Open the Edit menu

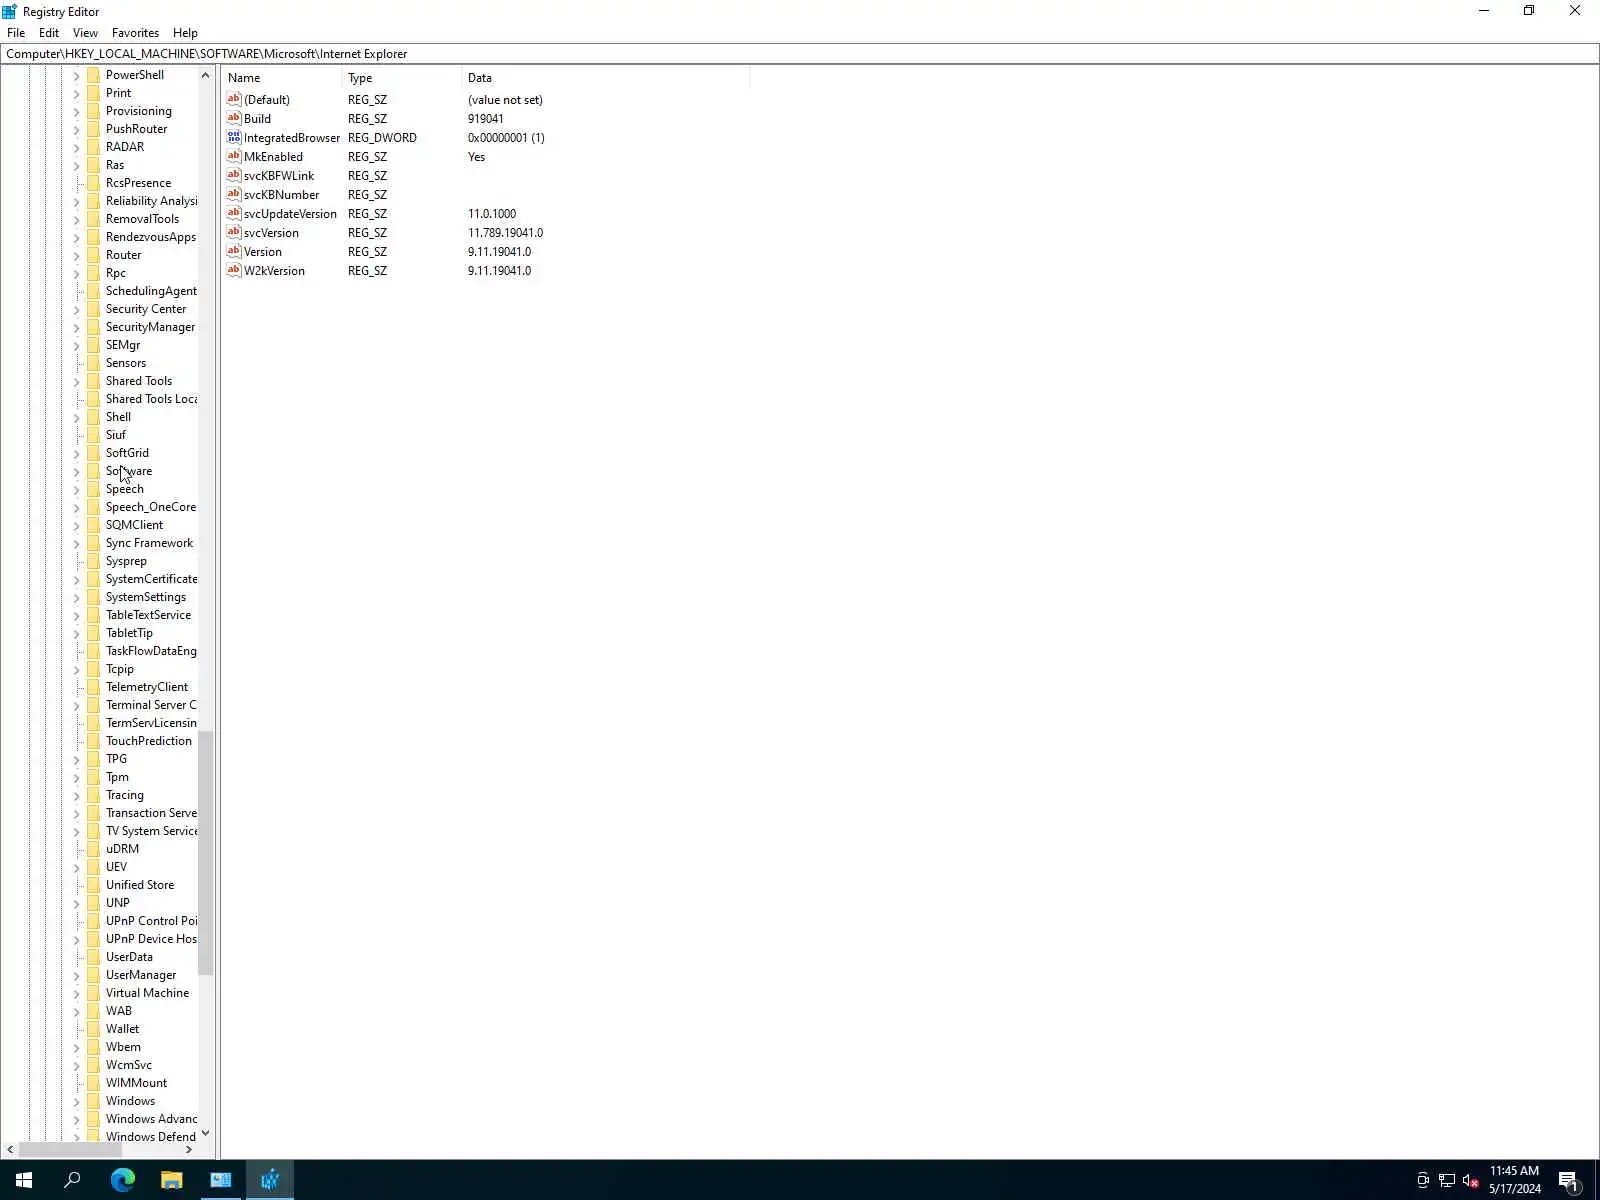[x=49, y=32]
